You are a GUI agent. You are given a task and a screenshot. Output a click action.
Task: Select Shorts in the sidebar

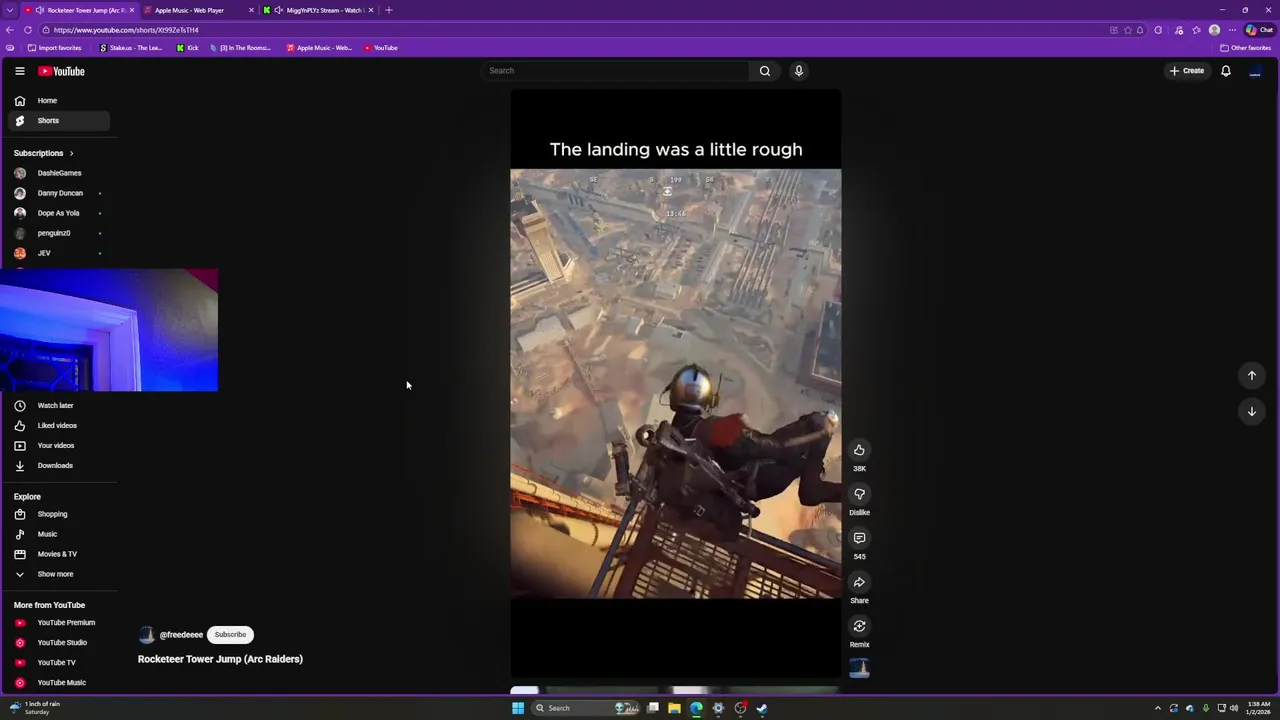tap(59, 121)
